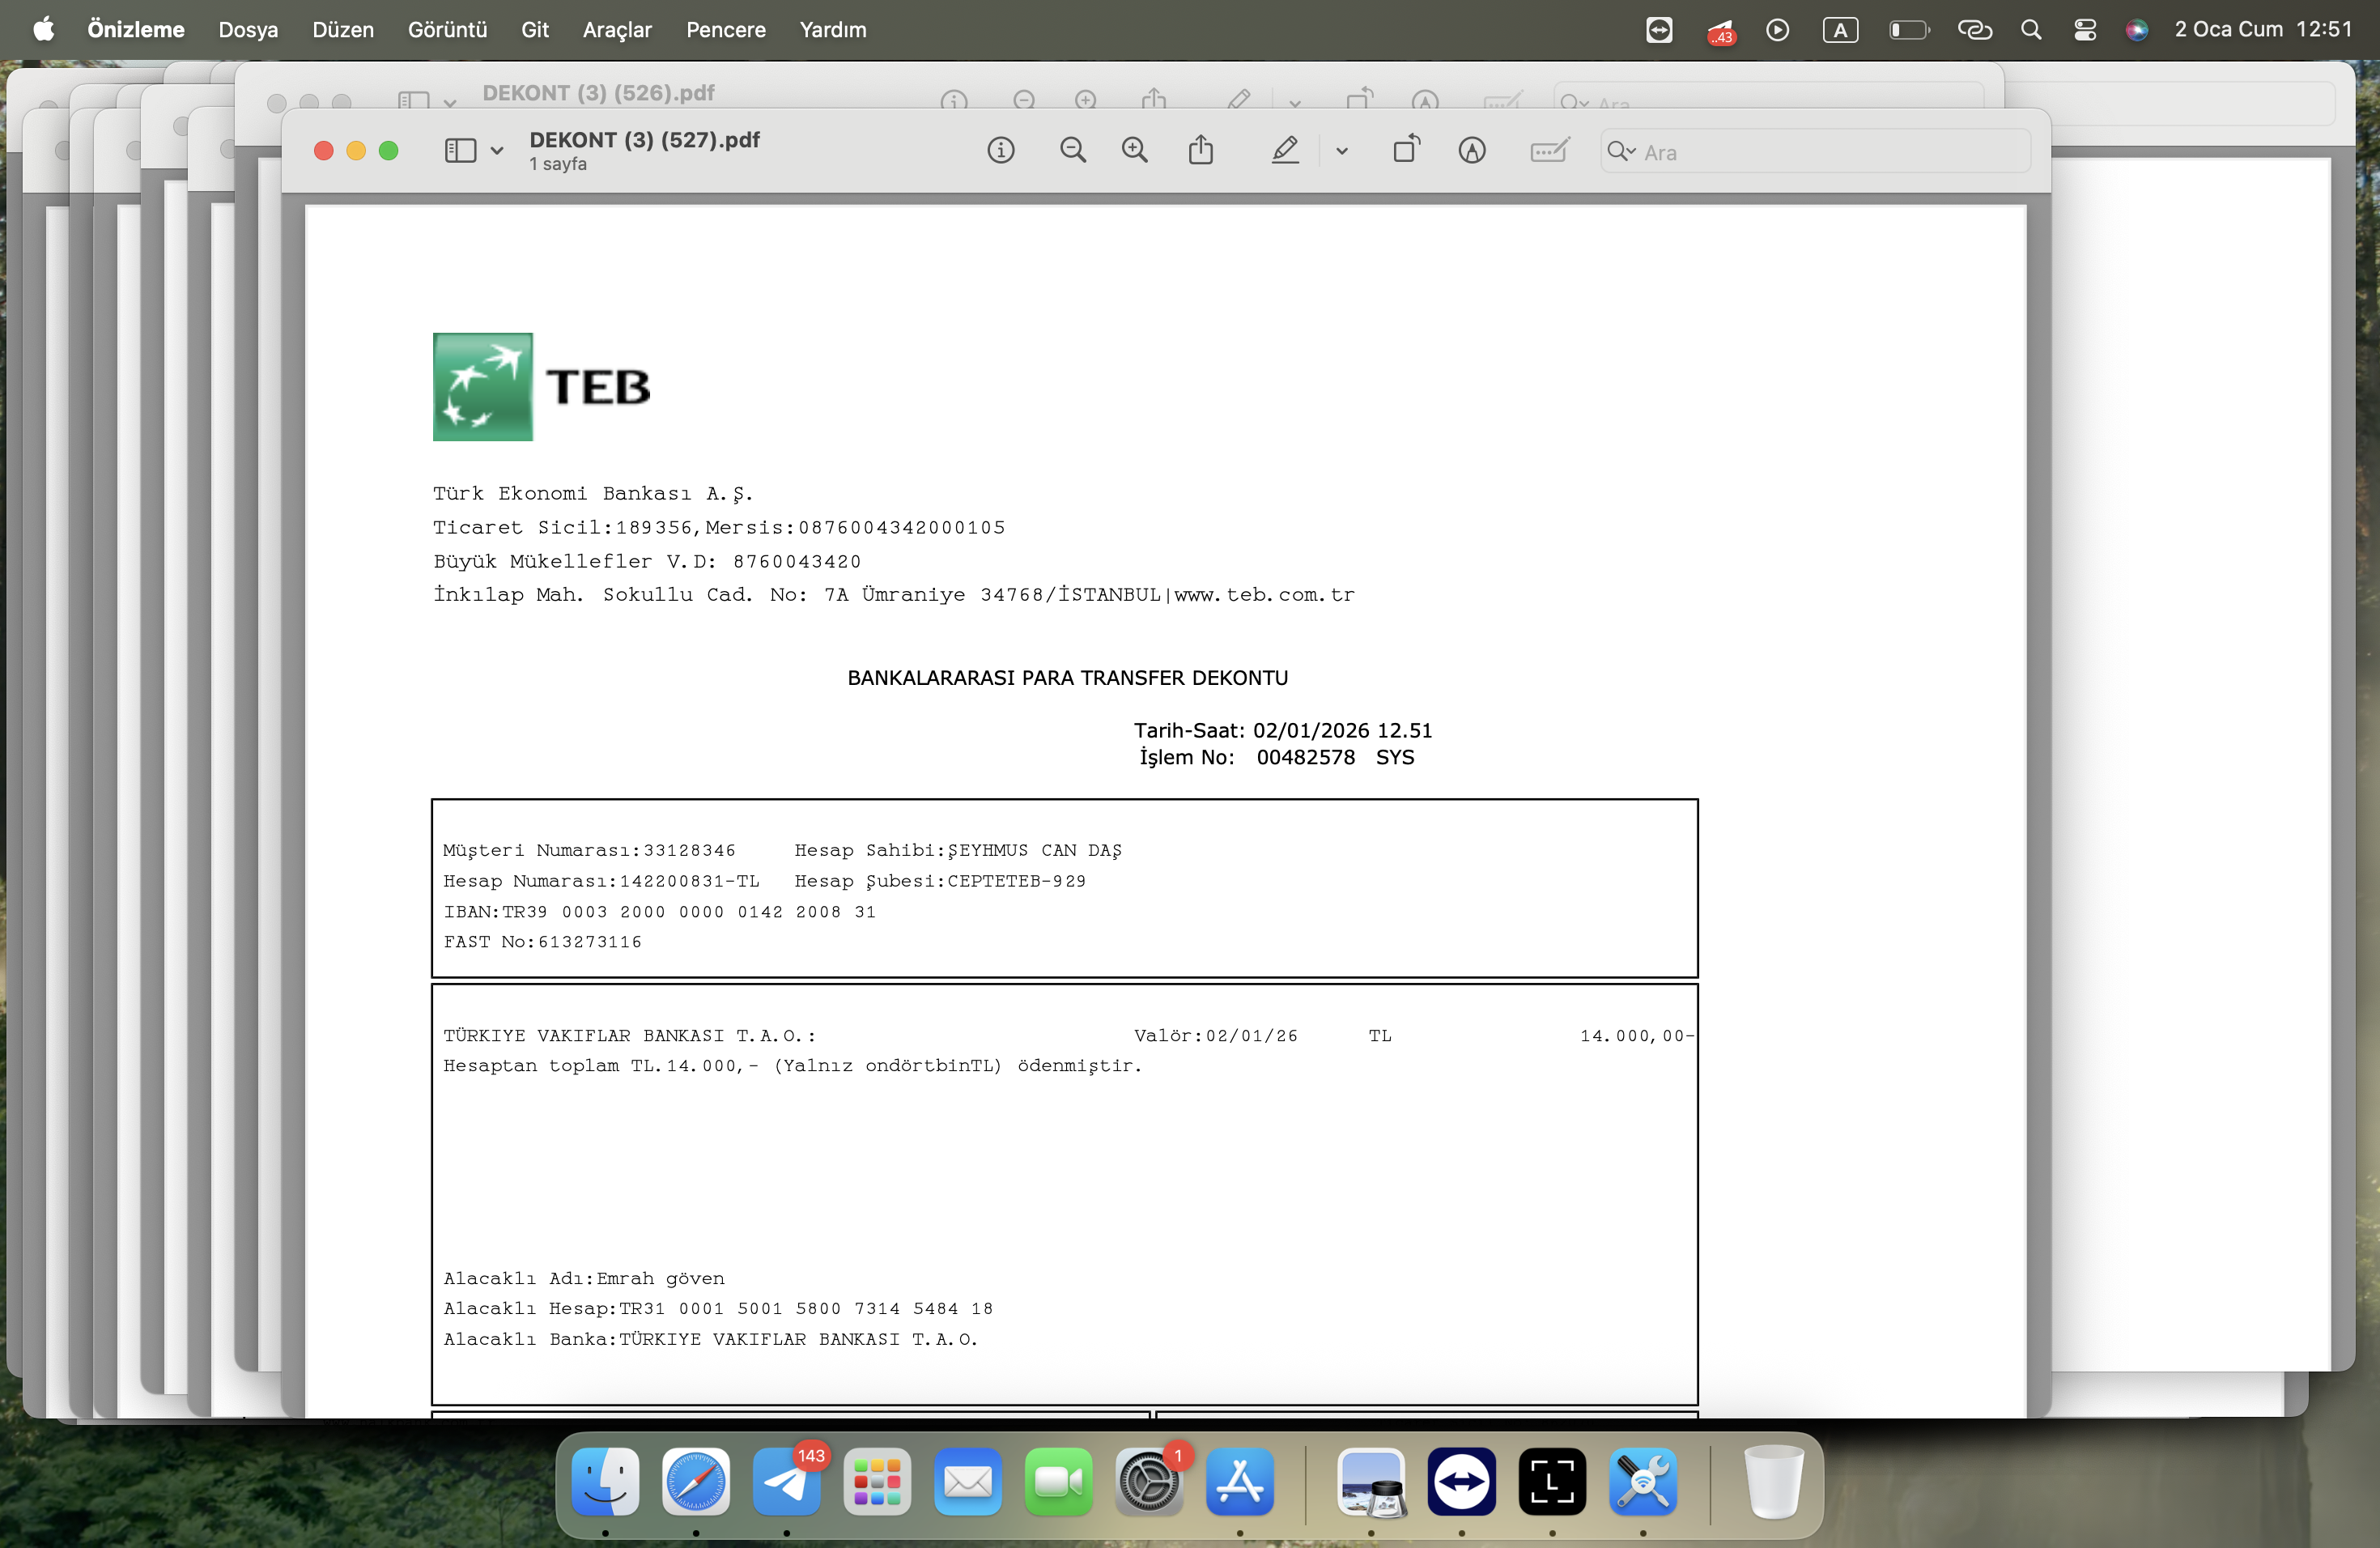Open highlight color options chevron
The image size is (2380, 1548).
(x=1342, y=152)
